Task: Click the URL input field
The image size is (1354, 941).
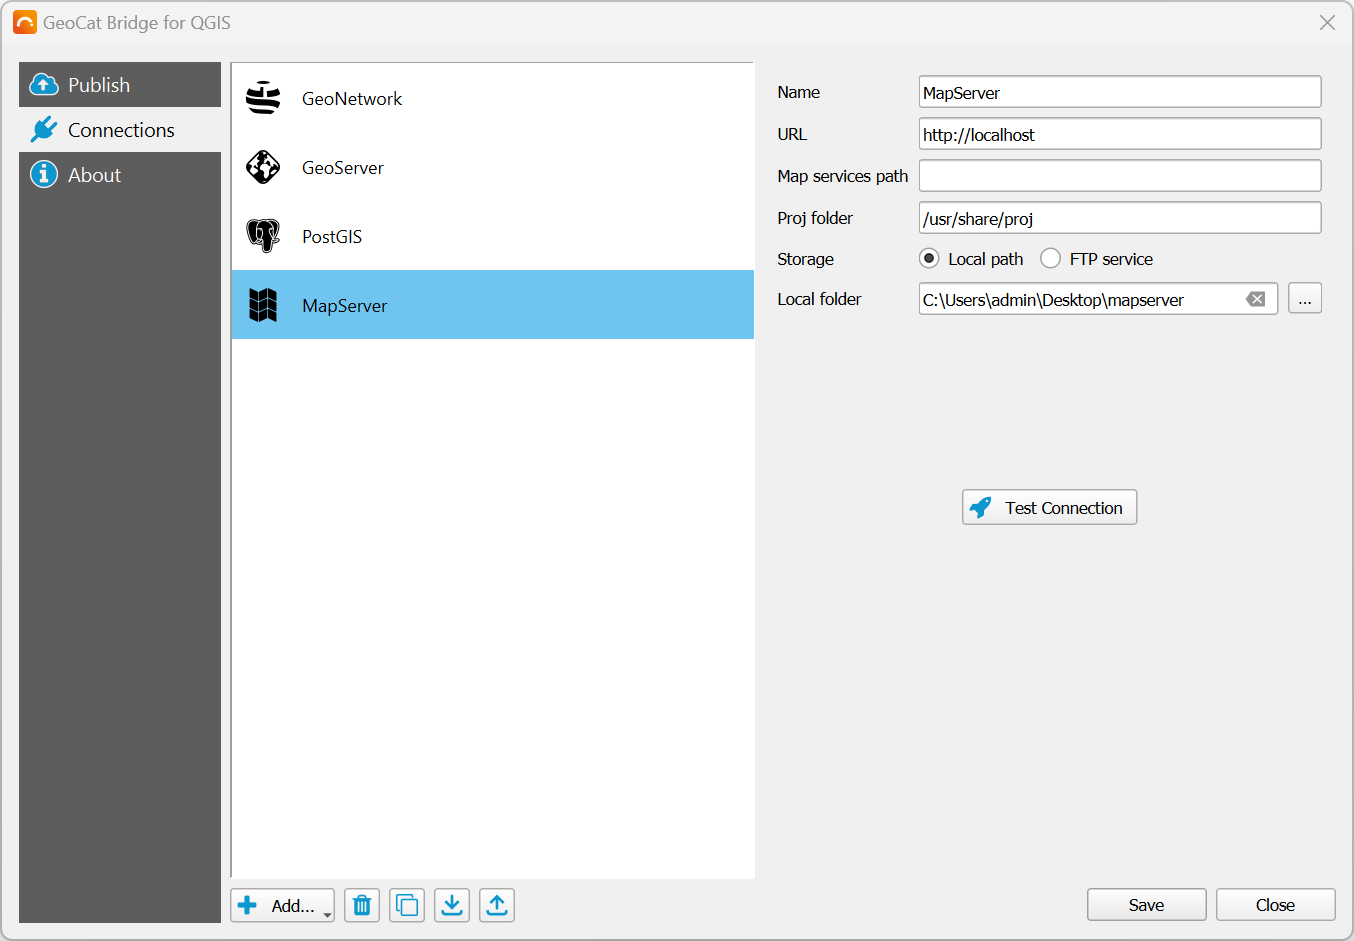Action: (x=1119, y=134)
